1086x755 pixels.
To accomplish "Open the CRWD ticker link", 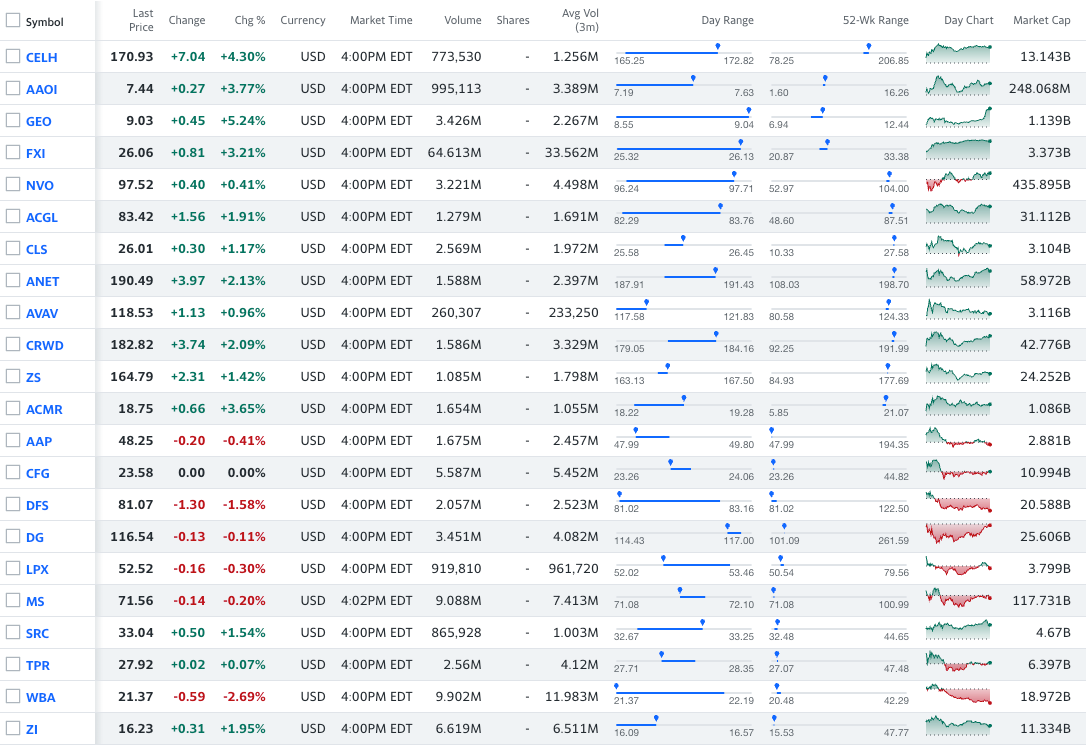I will 44,345.
